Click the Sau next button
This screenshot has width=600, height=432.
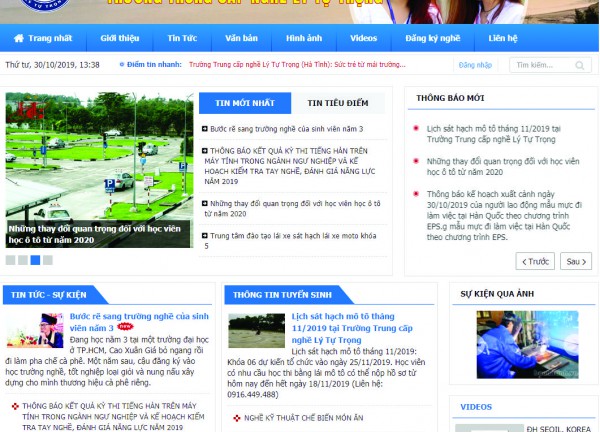click(576, 261)
